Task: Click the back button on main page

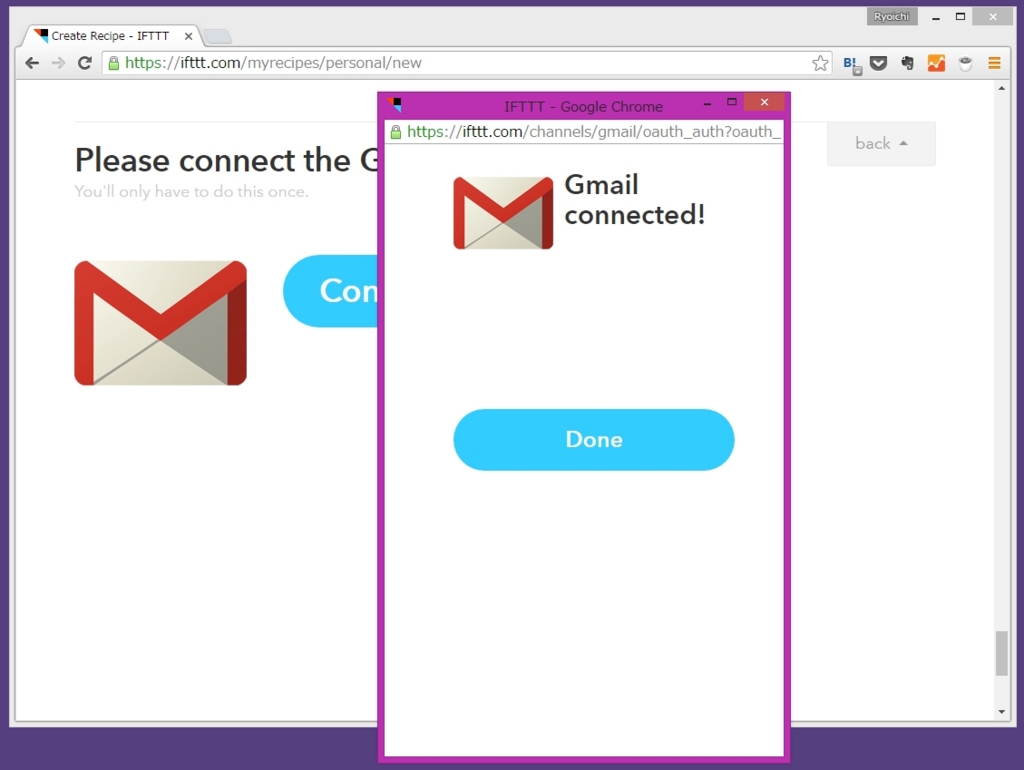Action: click(x=881, y=144)
